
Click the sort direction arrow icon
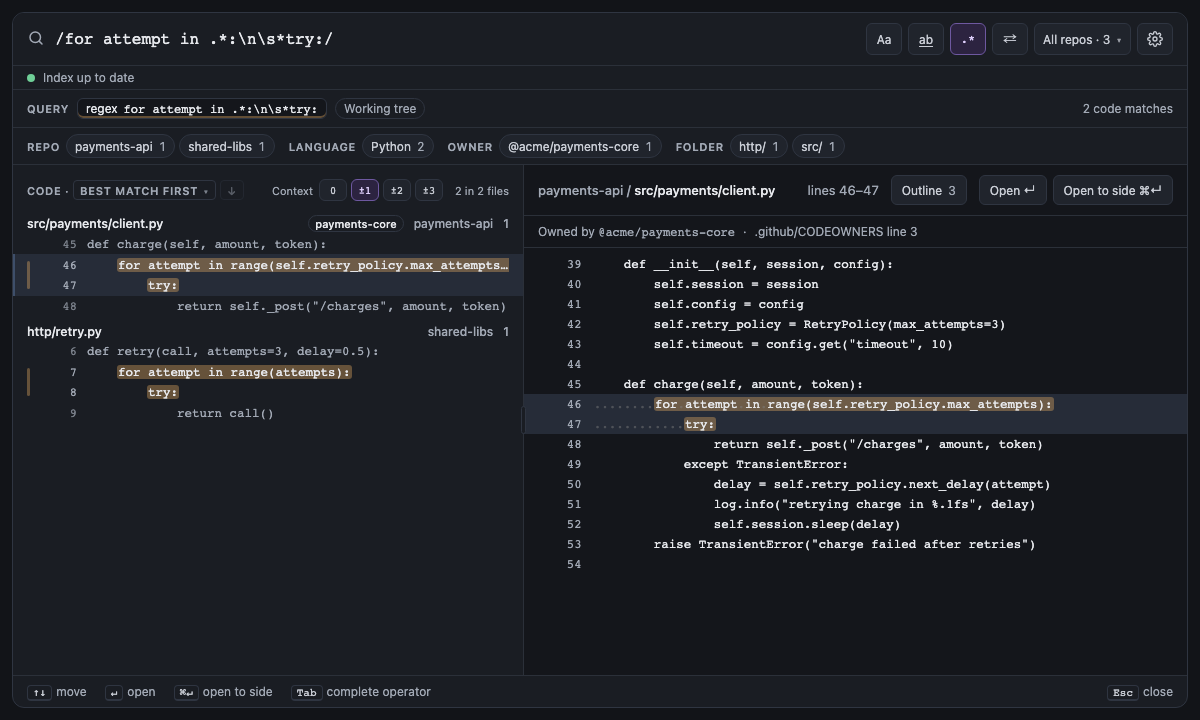pyautogui.click(x=231, y=191)
